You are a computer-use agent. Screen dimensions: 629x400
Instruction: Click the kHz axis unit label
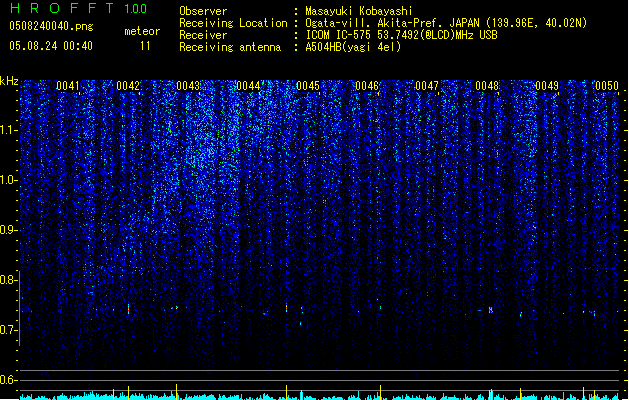(x=9, y=81)
